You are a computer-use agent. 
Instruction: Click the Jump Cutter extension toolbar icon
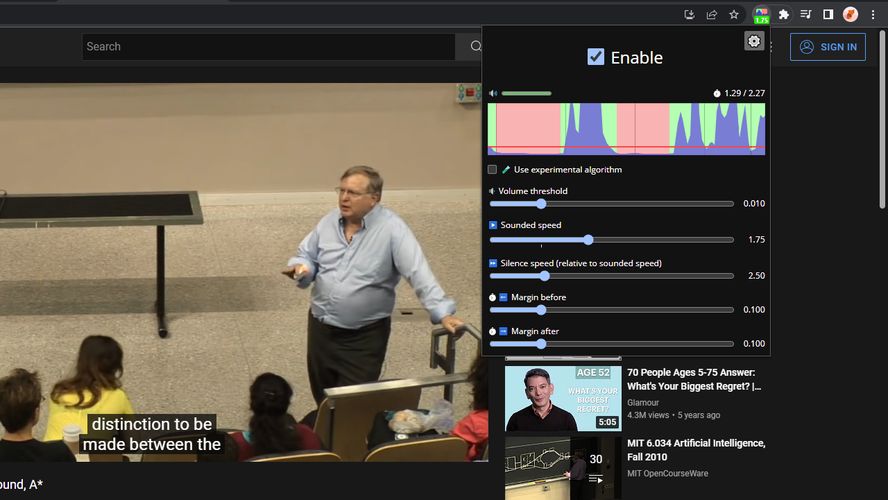(x=761, y=15)
